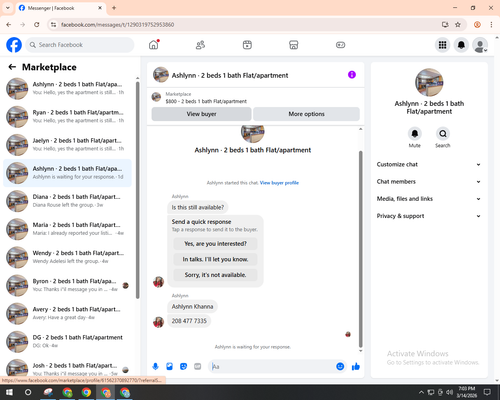Viewport: 500px width, 400px height.
Task: Open the Home feed icon
Action: 154,45
